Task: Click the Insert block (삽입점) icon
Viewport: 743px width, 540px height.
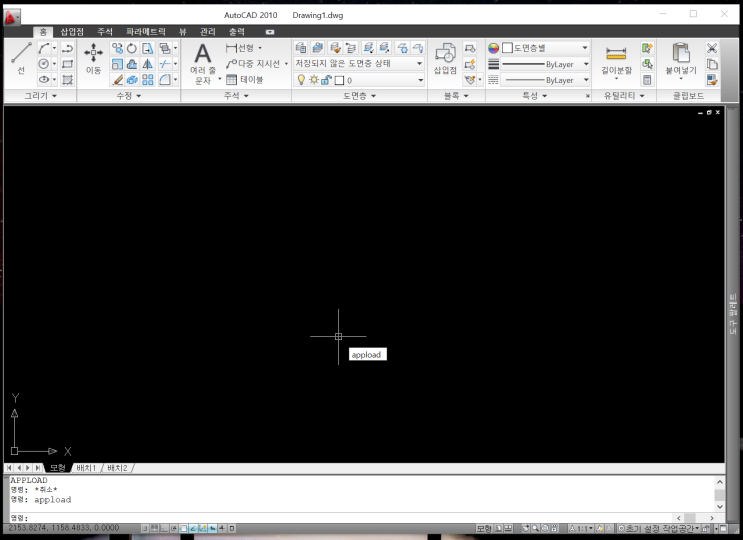Action: [445, 58]
